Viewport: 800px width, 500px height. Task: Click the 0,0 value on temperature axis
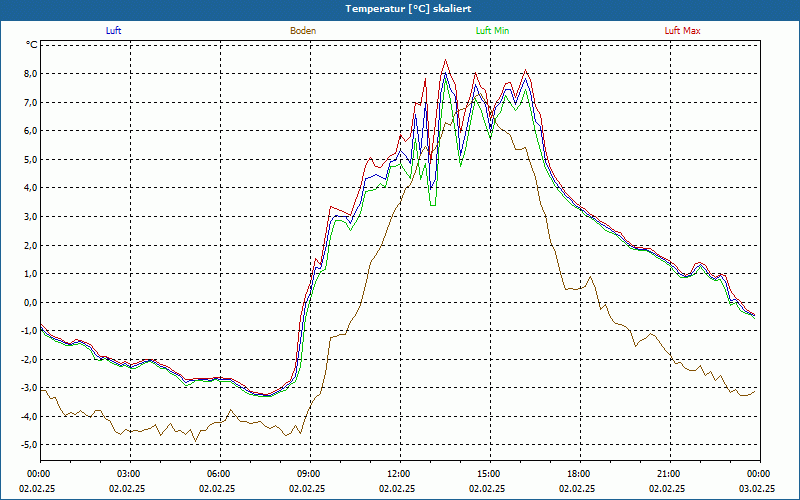pos(31,302)
